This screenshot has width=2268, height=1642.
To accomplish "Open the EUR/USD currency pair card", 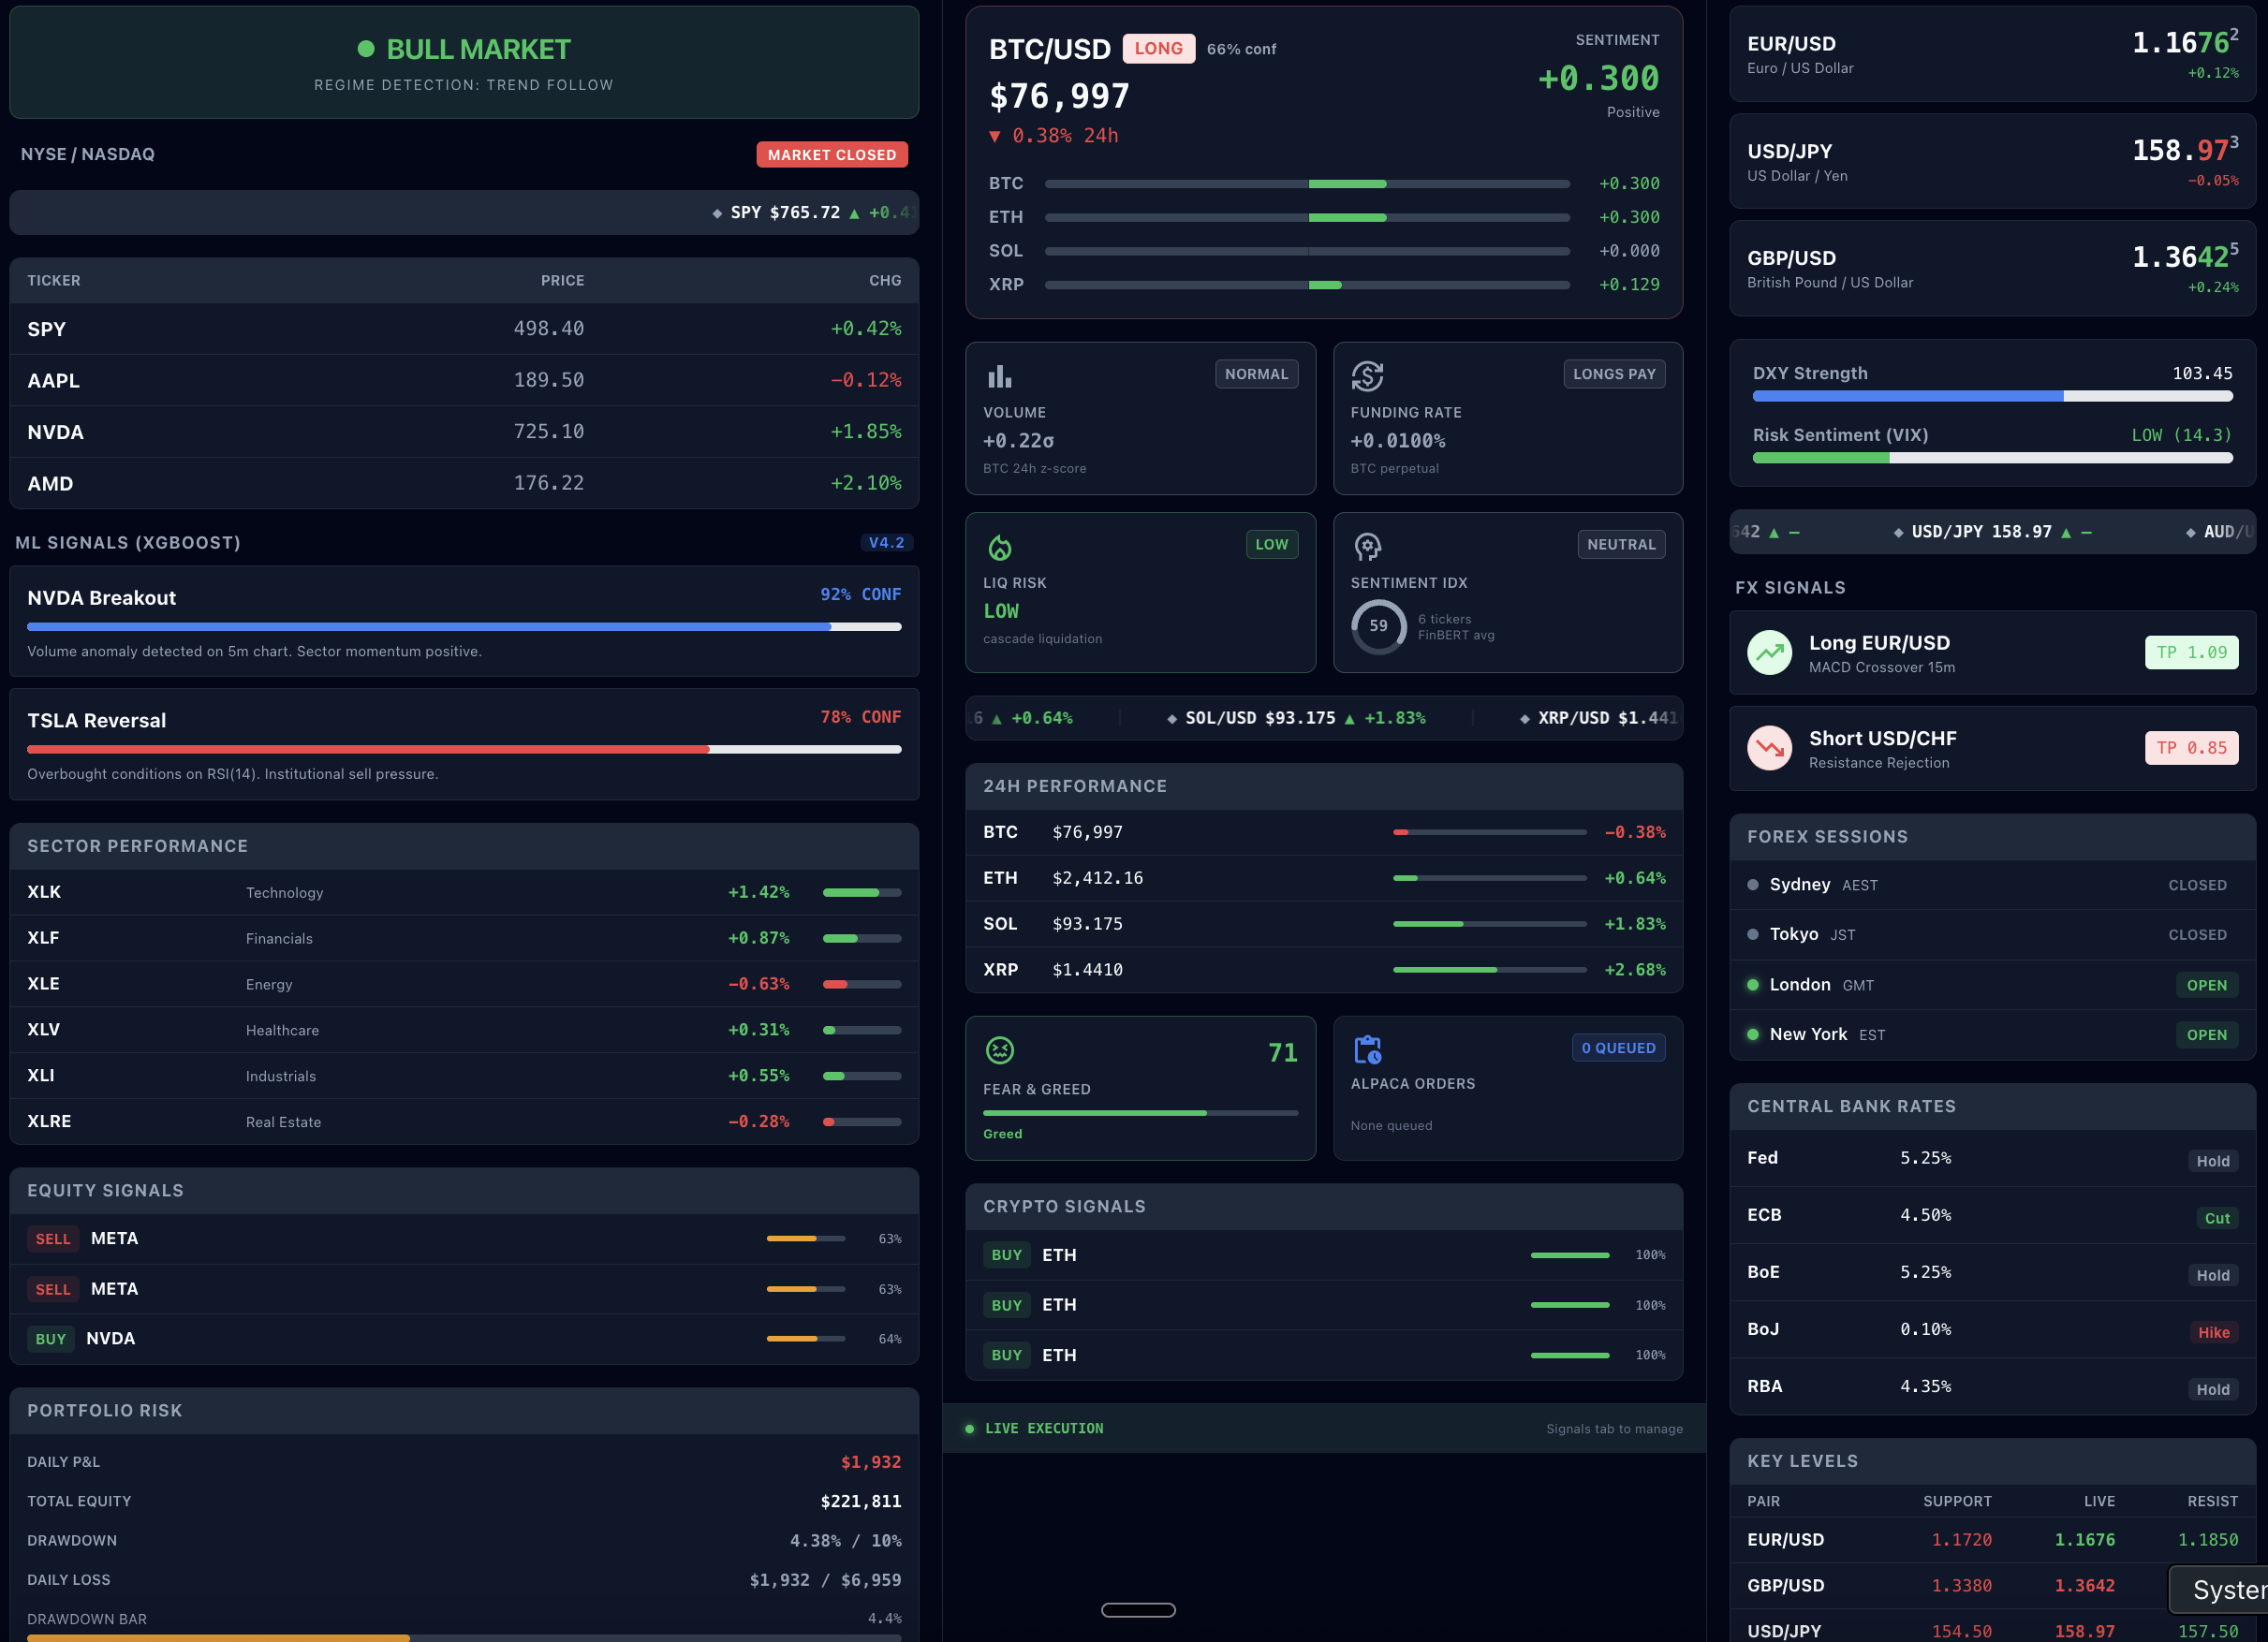I will (1992, 55).
